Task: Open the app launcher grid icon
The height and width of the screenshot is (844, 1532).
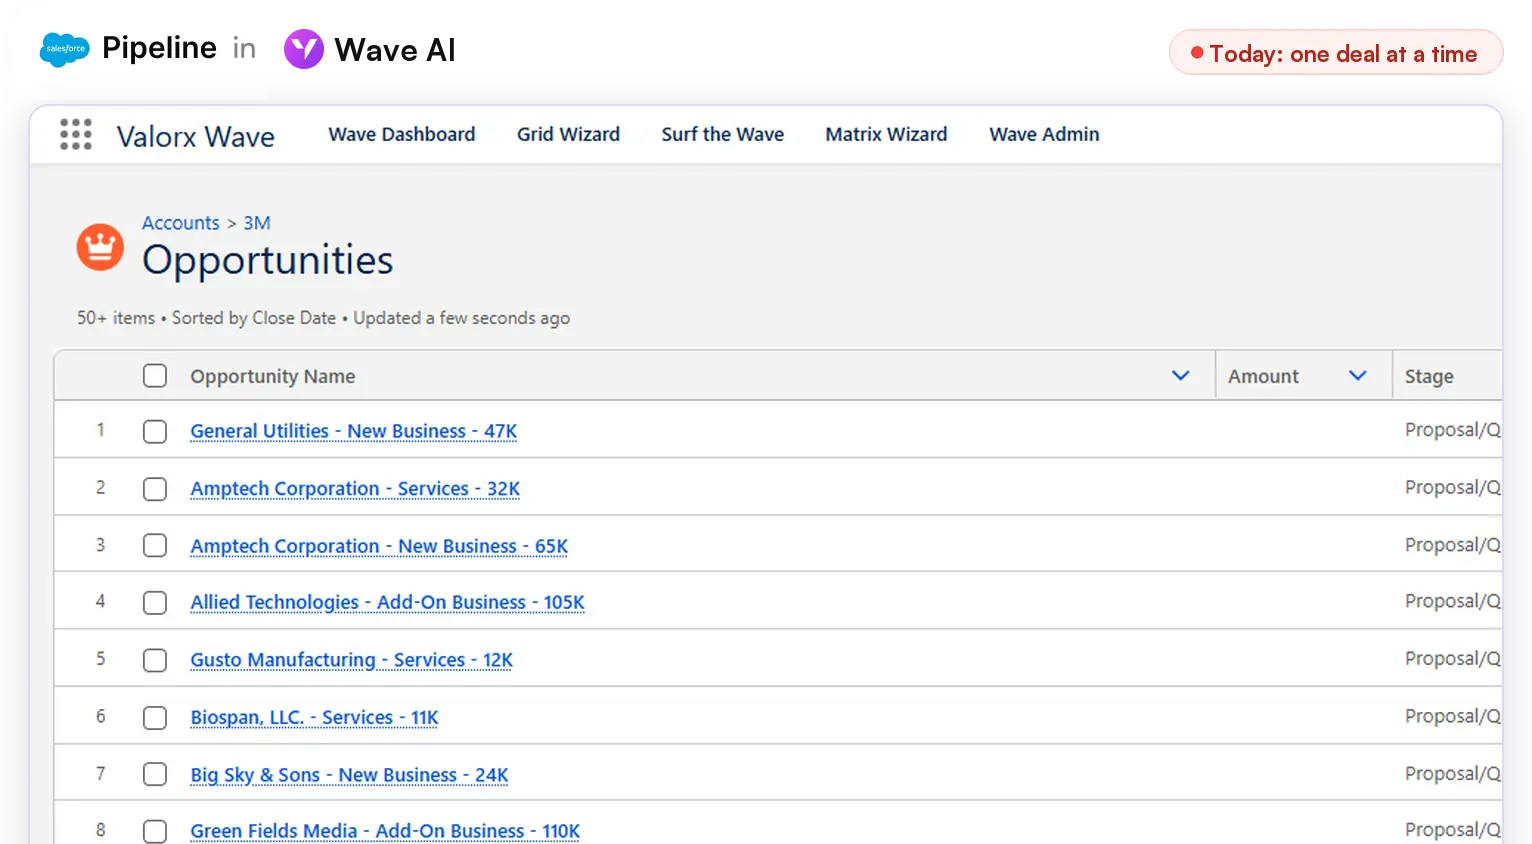Action: coord(76,134)
